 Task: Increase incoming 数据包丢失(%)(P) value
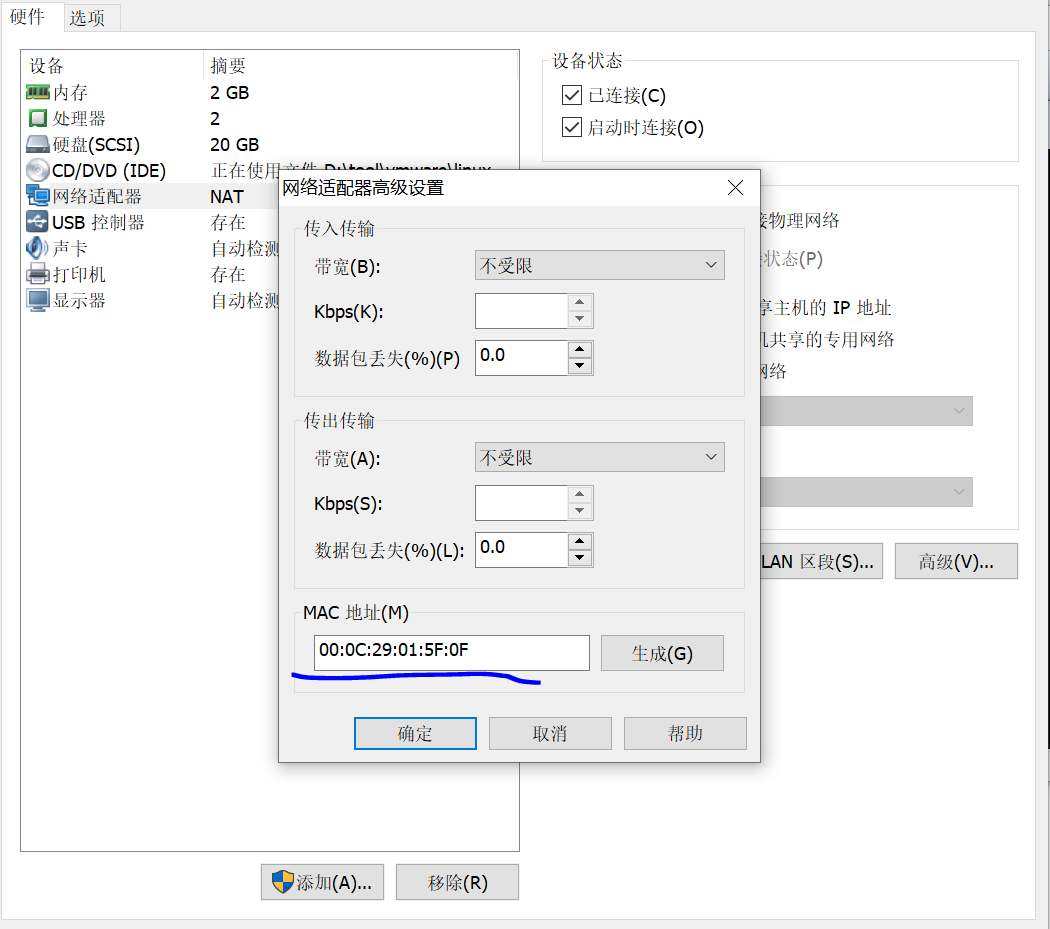coord(579,350)
